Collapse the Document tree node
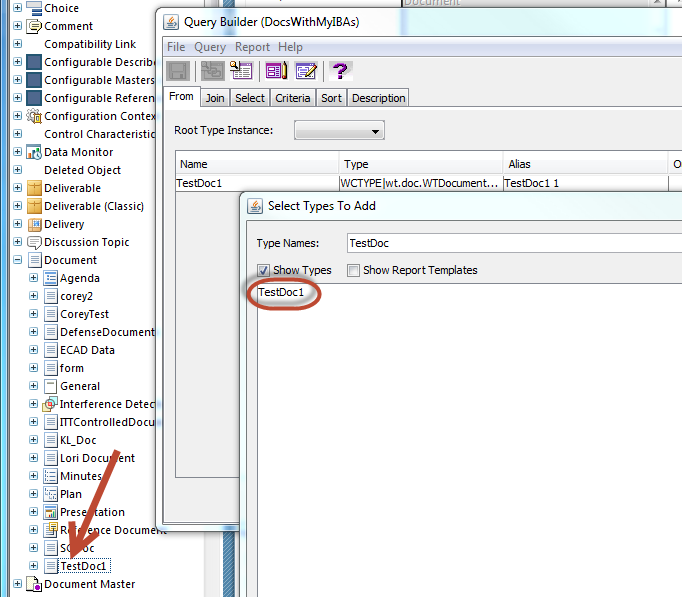Image resolution: width=682 pixels, height=597 pixels. pos(17,260)
